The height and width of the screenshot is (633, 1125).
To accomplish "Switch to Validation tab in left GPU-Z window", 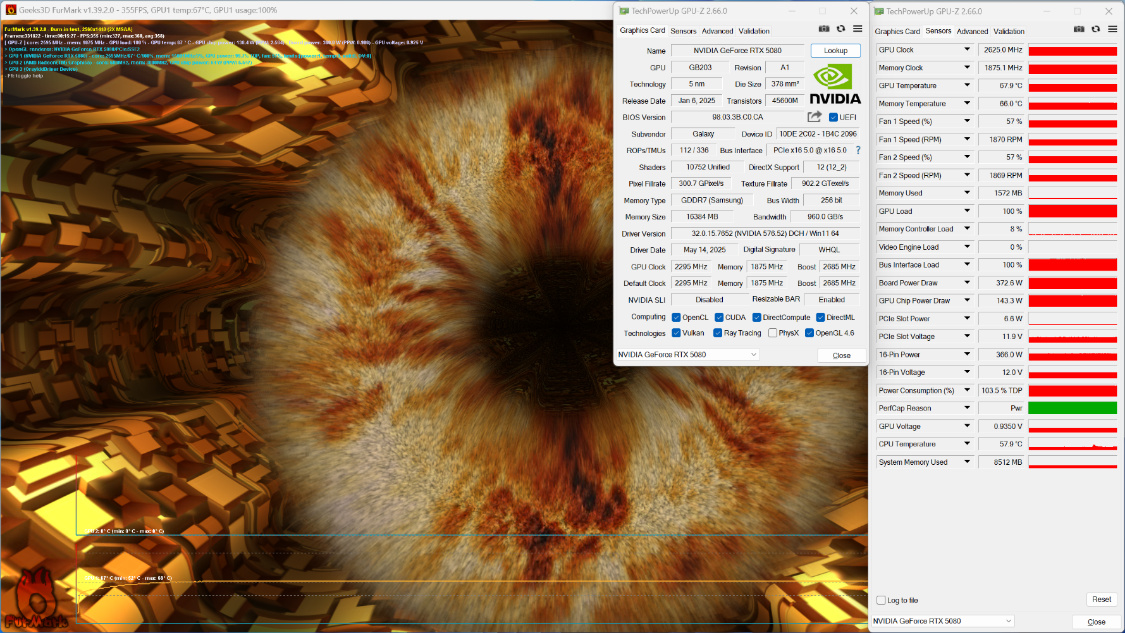I will coord(754,31).
